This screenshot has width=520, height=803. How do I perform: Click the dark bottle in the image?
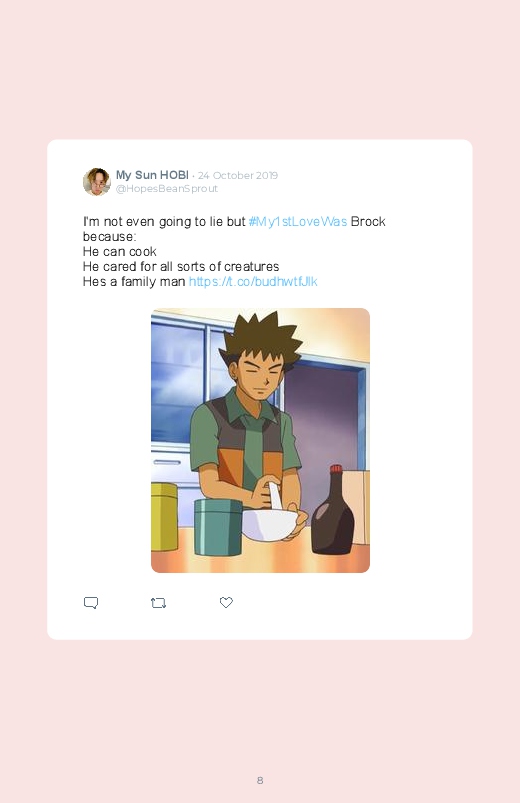click(x=333, y=511)
